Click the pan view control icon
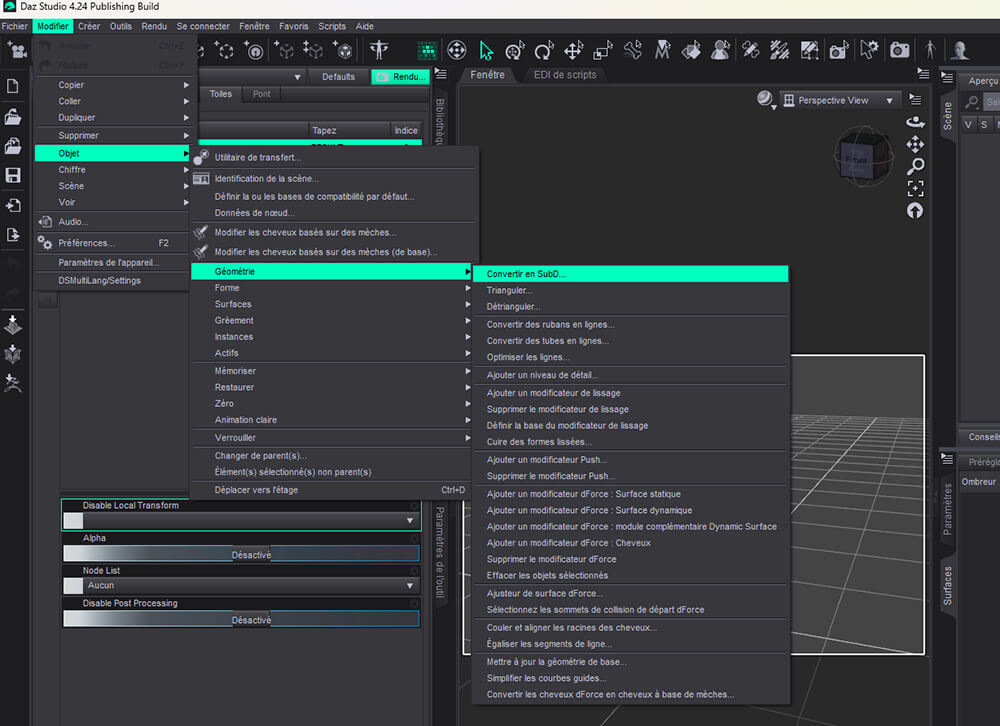 click(915, 144)
